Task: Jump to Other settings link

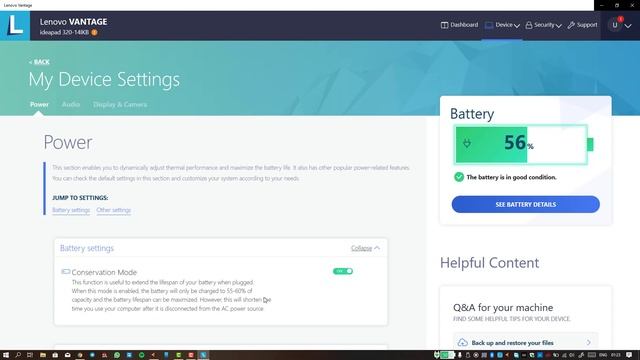Action: (x=113, y=210)
